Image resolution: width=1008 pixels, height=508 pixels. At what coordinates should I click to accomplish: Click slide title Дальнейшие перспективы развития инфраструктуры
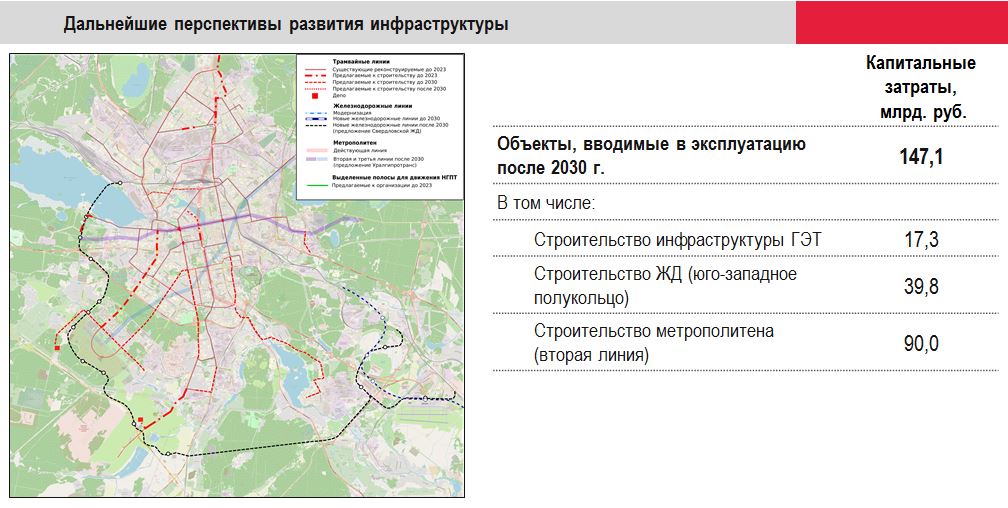286,24
